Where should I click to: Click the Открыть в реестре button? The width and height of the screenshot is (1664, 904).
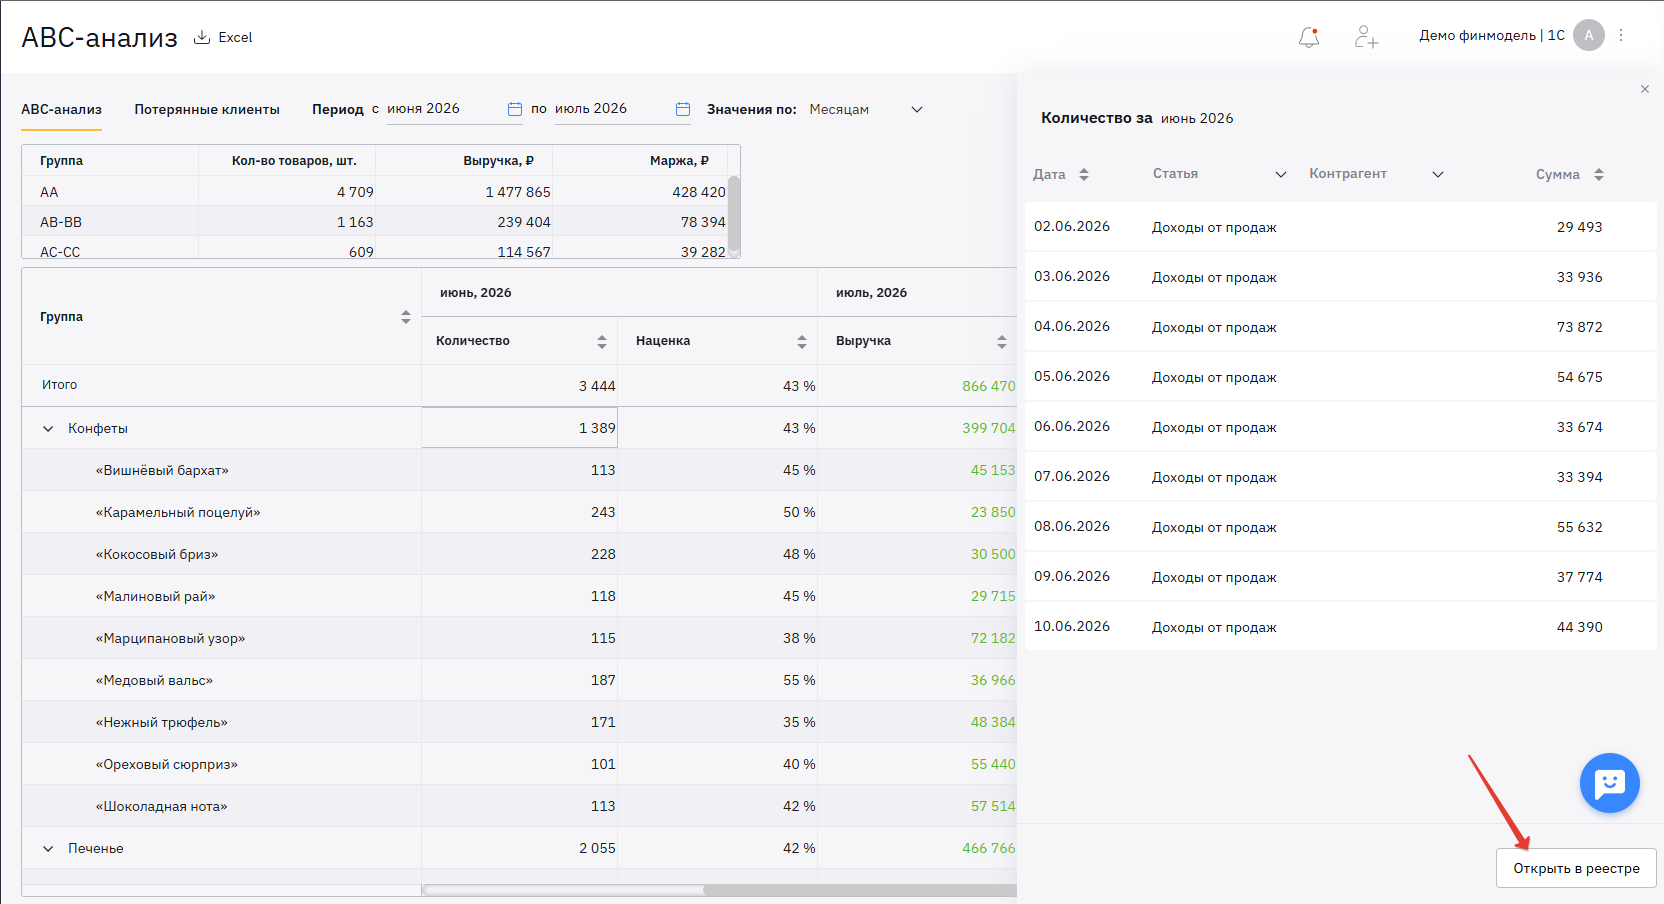1576,868
